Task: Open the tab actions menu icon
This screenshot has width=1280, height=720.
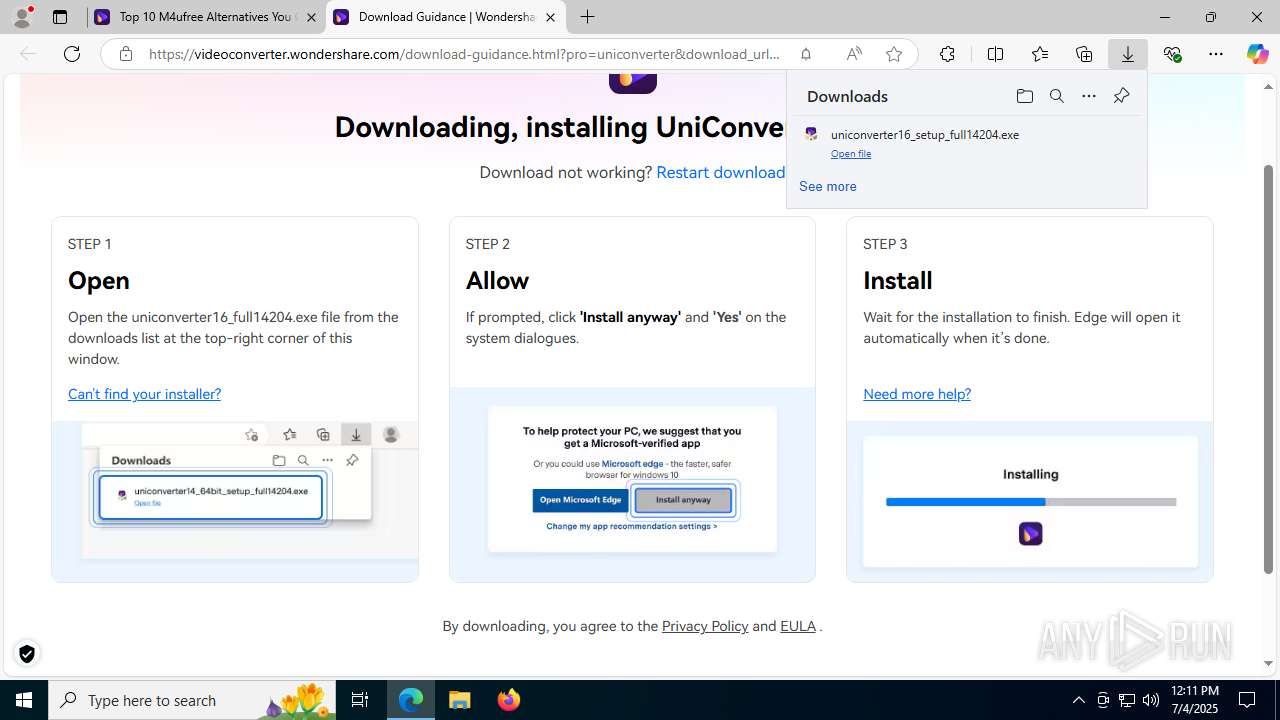Action: tap(60, 17)
